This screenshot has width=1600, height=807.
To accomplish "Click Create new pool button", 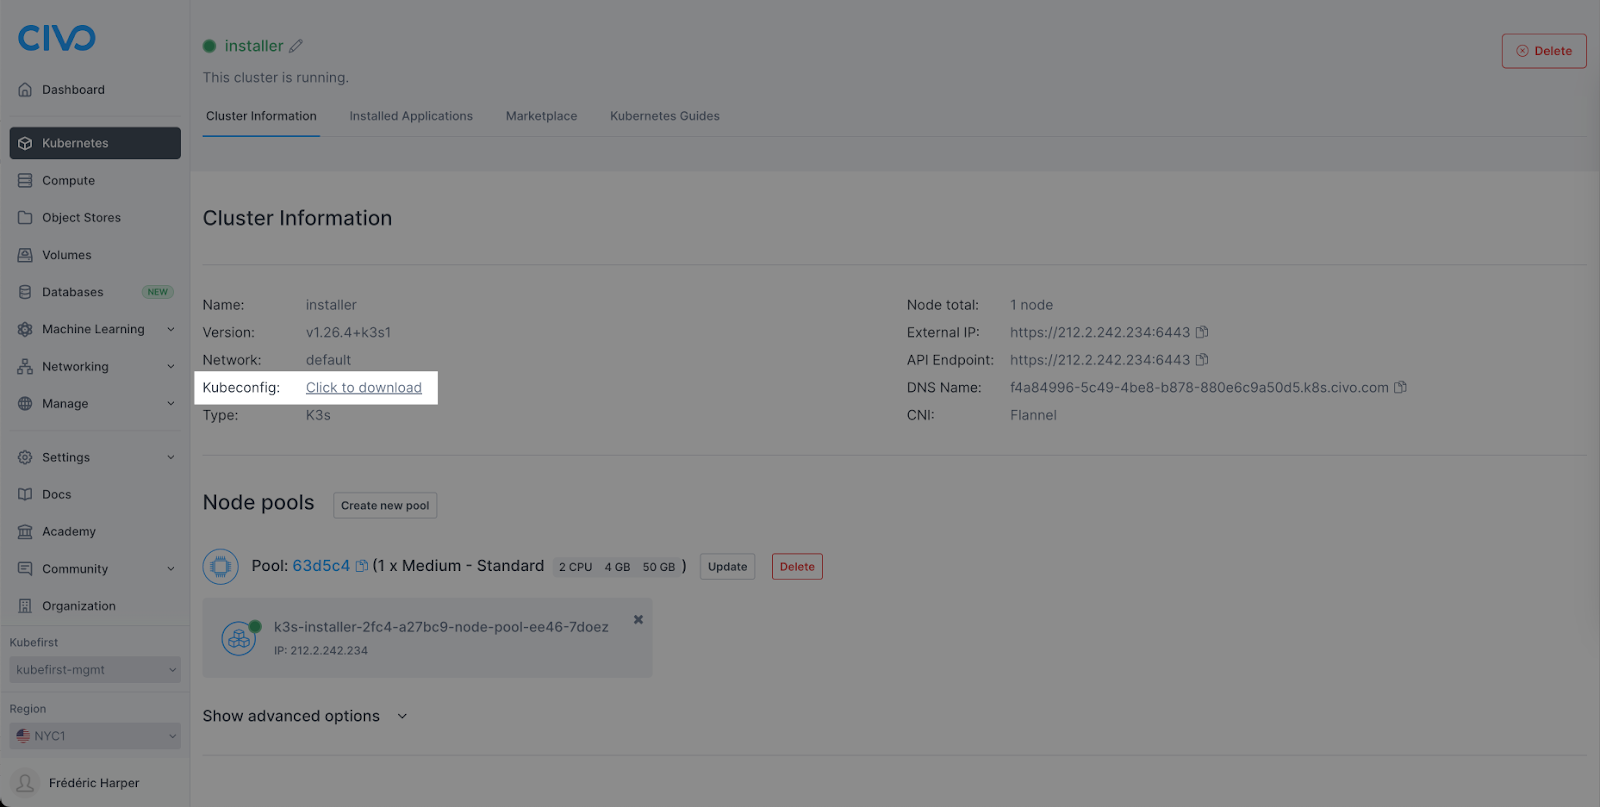I will 385,505.
